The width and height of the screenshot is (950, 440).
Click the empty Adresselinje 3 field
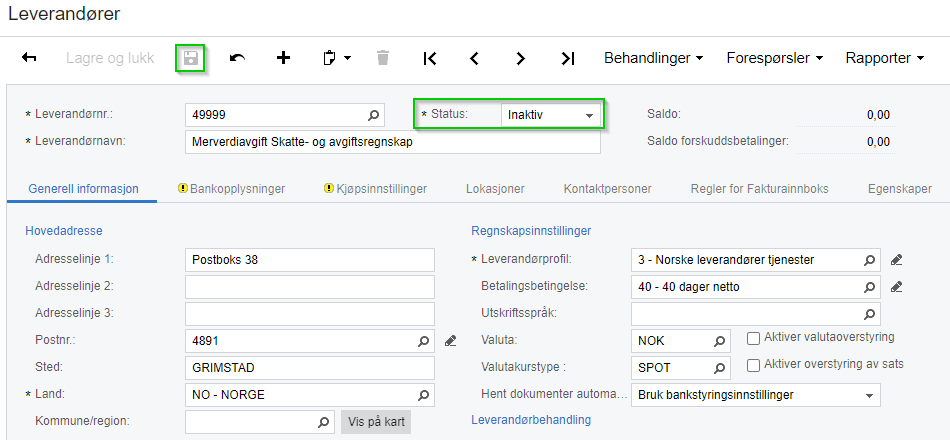click(310, 314)
